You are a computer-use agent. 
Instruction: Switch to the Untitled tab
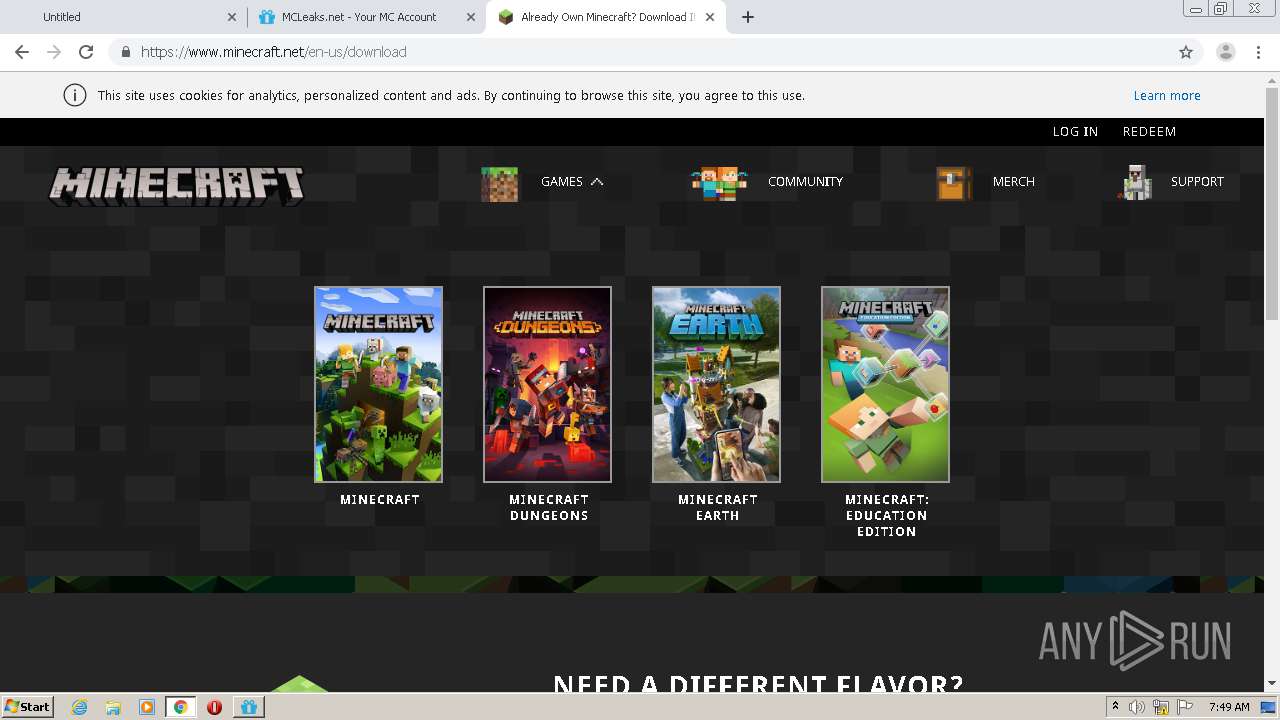point(122,17)
